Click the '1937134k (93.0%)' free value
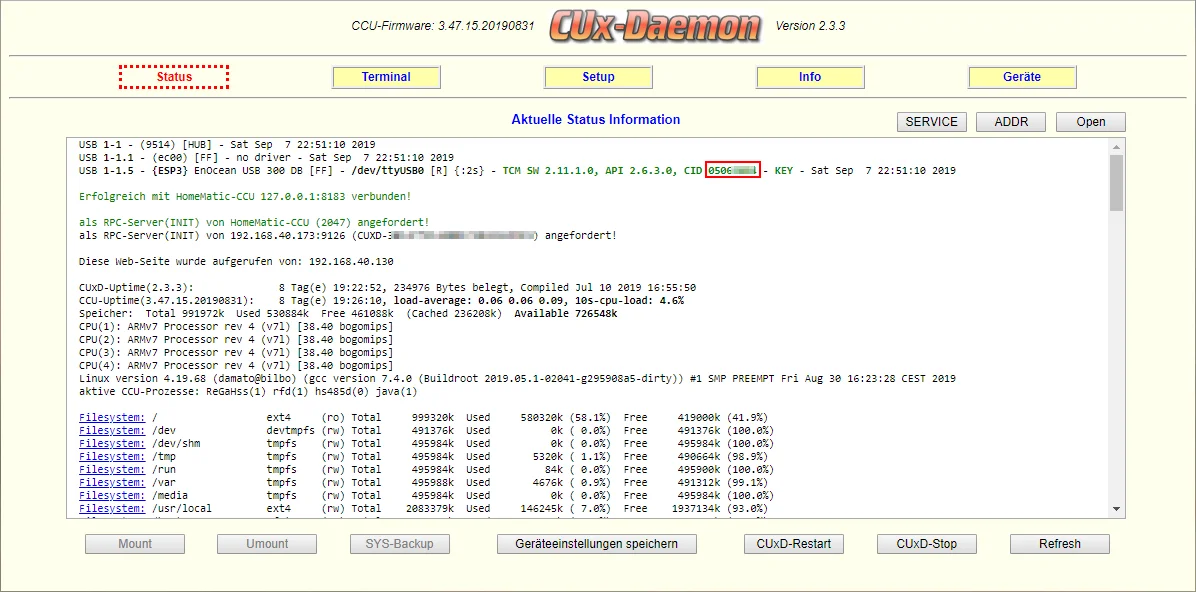The image size is (1196, 592). coord(721,508)
